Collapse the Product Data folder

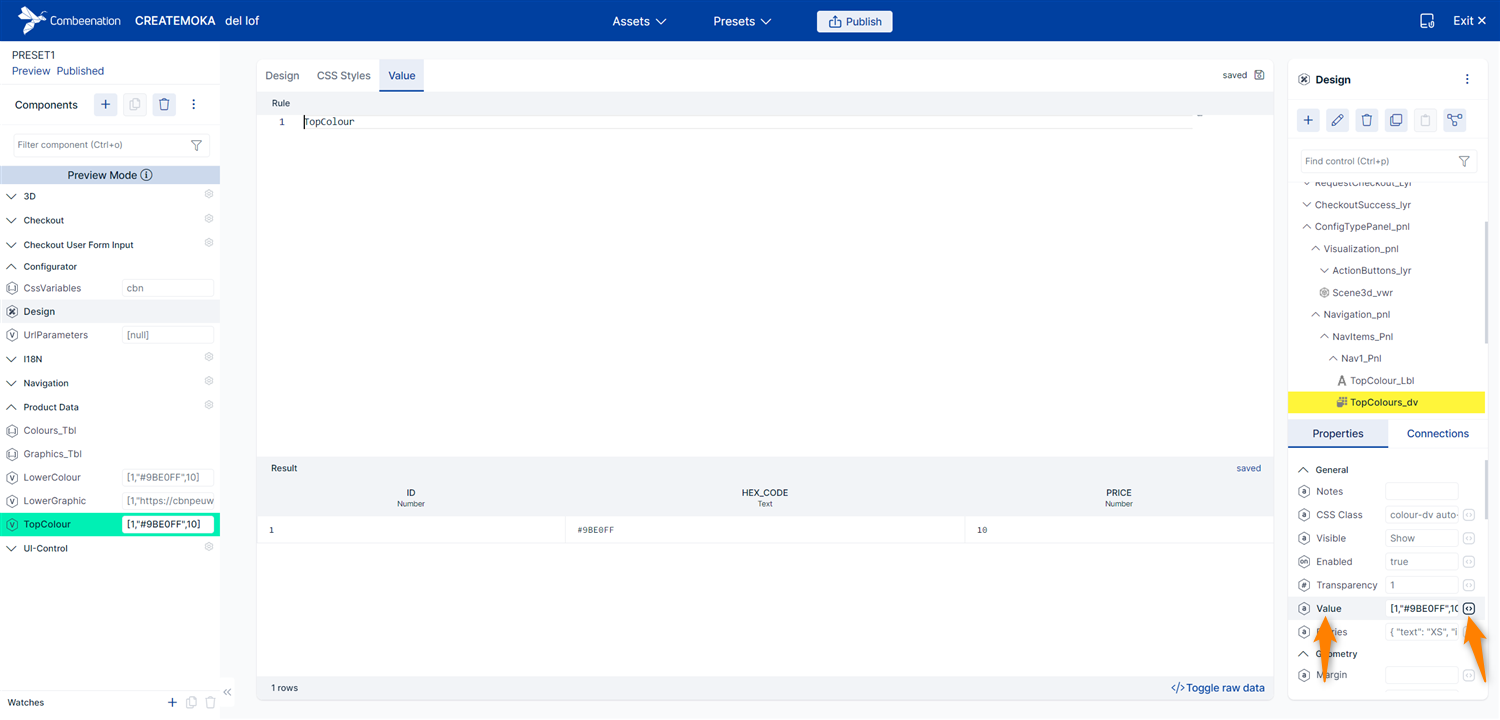(12, 407)
